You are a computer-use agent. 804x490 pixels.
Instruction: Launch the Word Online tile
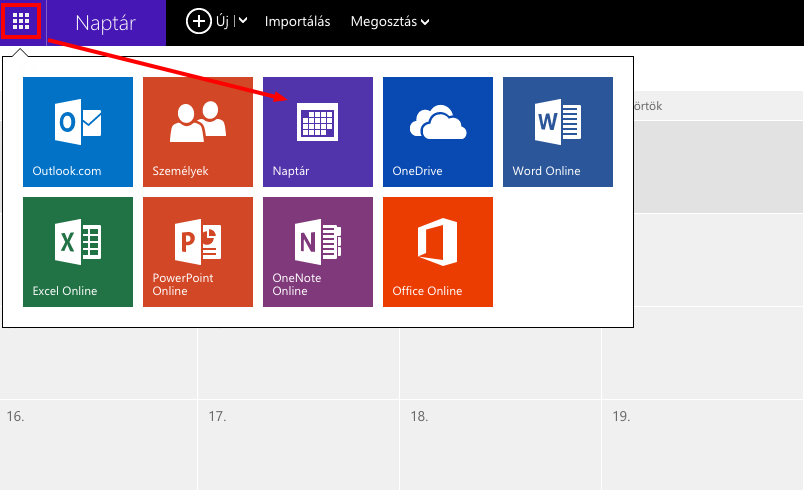[558, 132]
